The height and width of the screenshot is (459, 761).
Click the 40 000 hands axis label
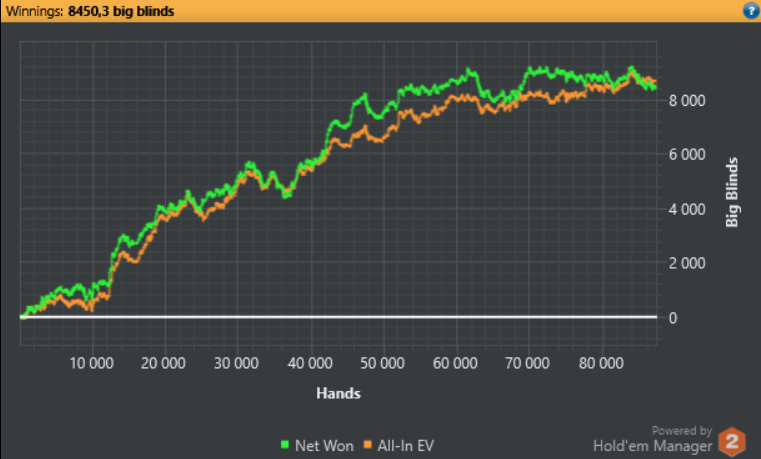[310, 363]
